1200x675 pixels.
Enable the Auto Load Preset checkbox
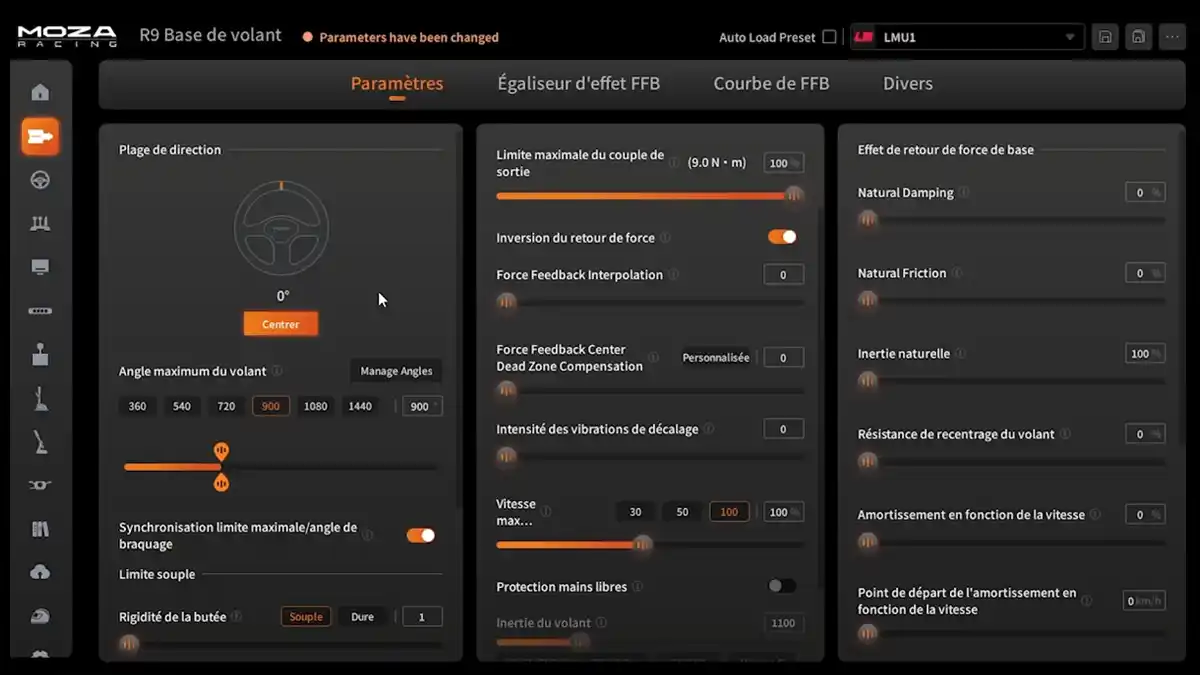point(829,37)
